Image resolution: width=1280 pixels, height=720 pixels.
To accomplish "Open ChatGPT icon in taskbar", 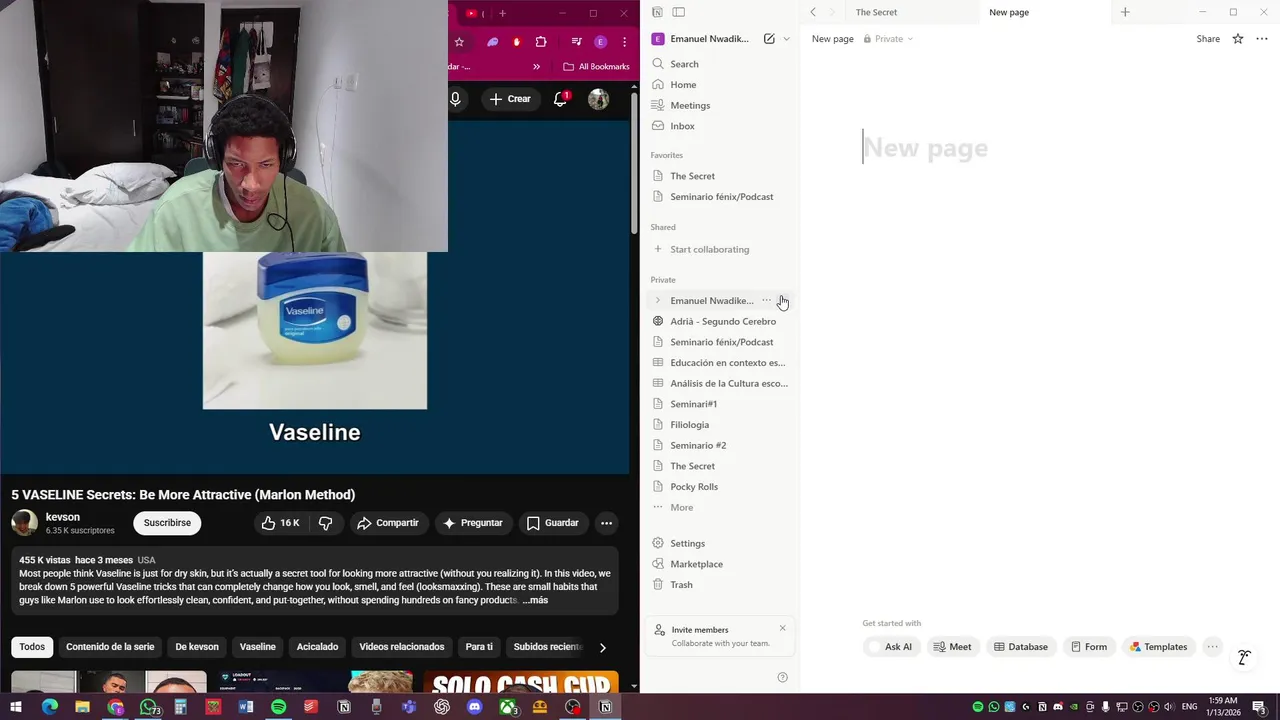I will [442, 707].
